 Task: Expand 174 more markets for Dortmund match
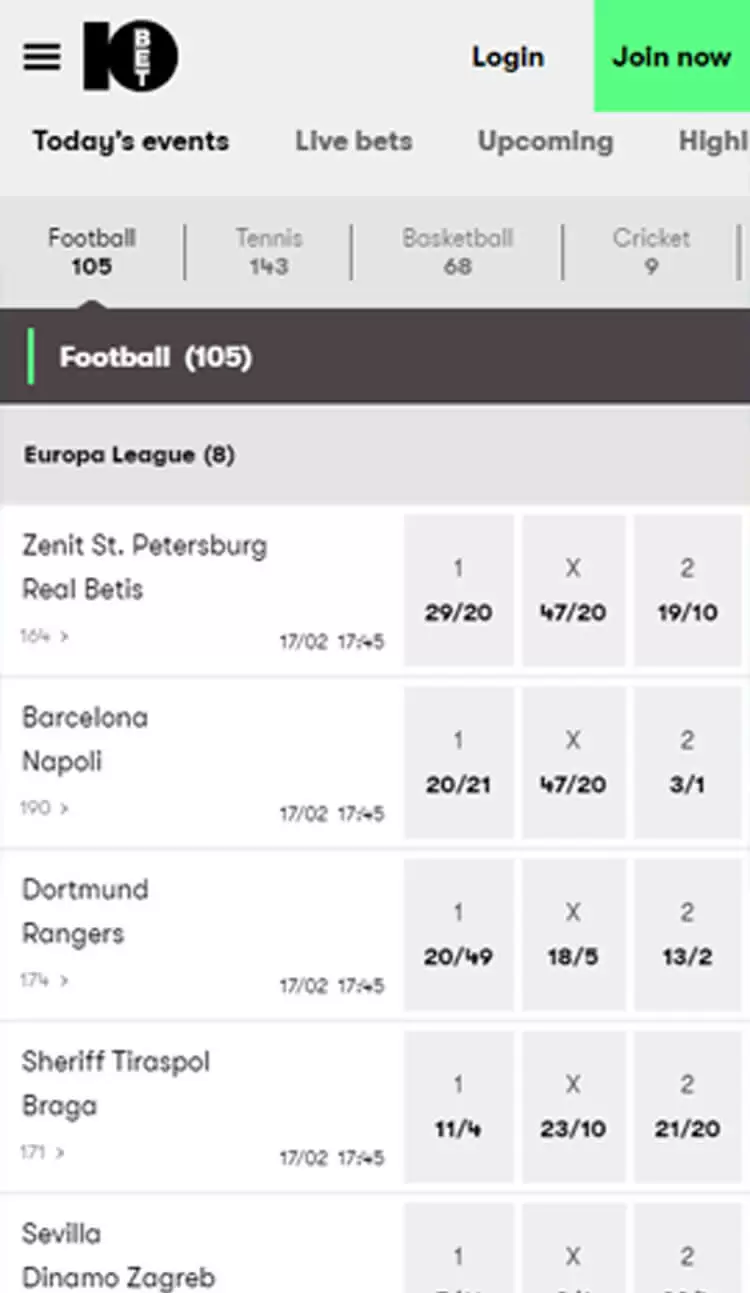click(x=44, y=980)
